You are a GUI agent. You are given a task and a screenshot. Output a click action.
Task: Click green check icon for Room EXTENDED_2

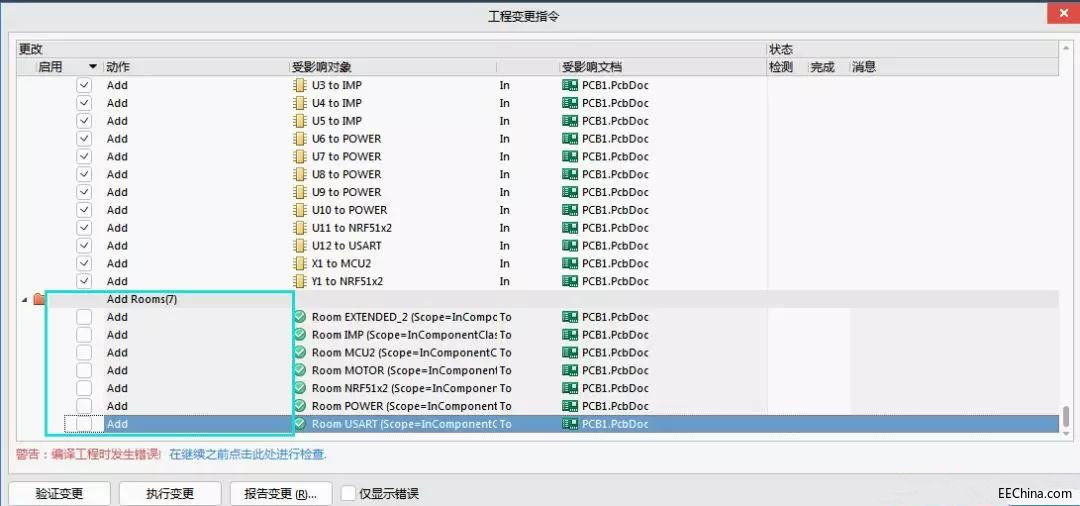point(298,317)
